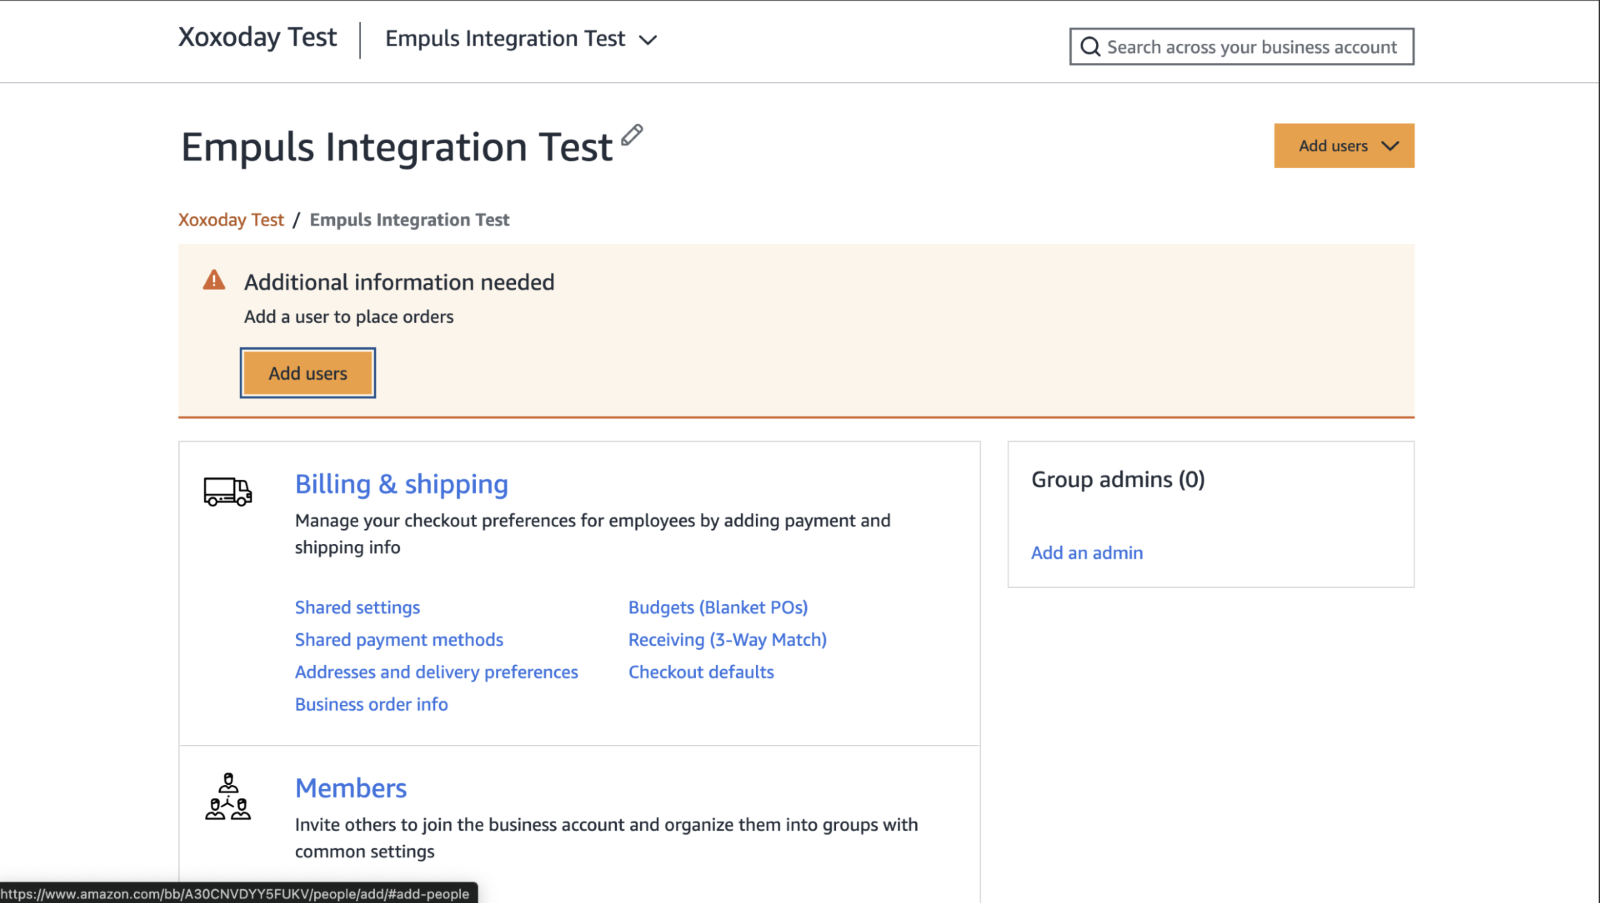Open Budgets (Blanket POs) link
The height and width of the screenshot is (903, 1600).
[718, 607]
